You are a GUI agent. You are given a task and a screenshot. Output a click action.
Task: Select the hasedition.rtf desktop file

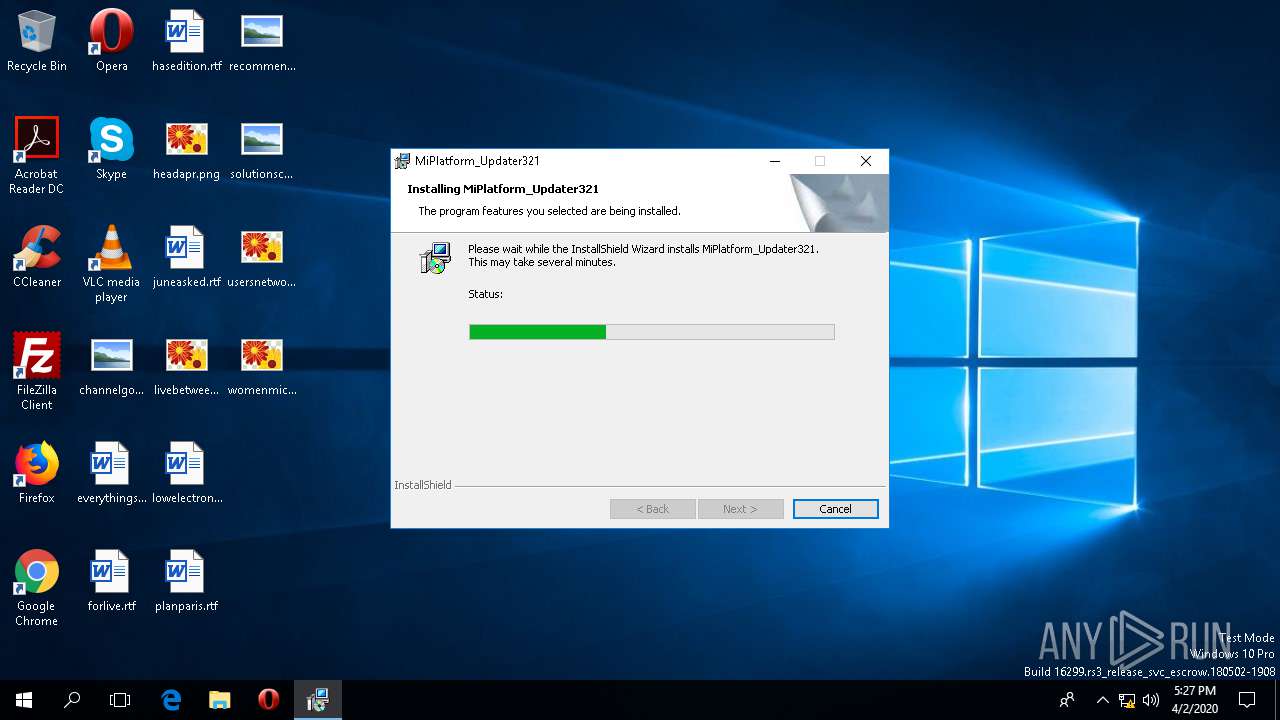pyautogui.click(x=186, y=41)
